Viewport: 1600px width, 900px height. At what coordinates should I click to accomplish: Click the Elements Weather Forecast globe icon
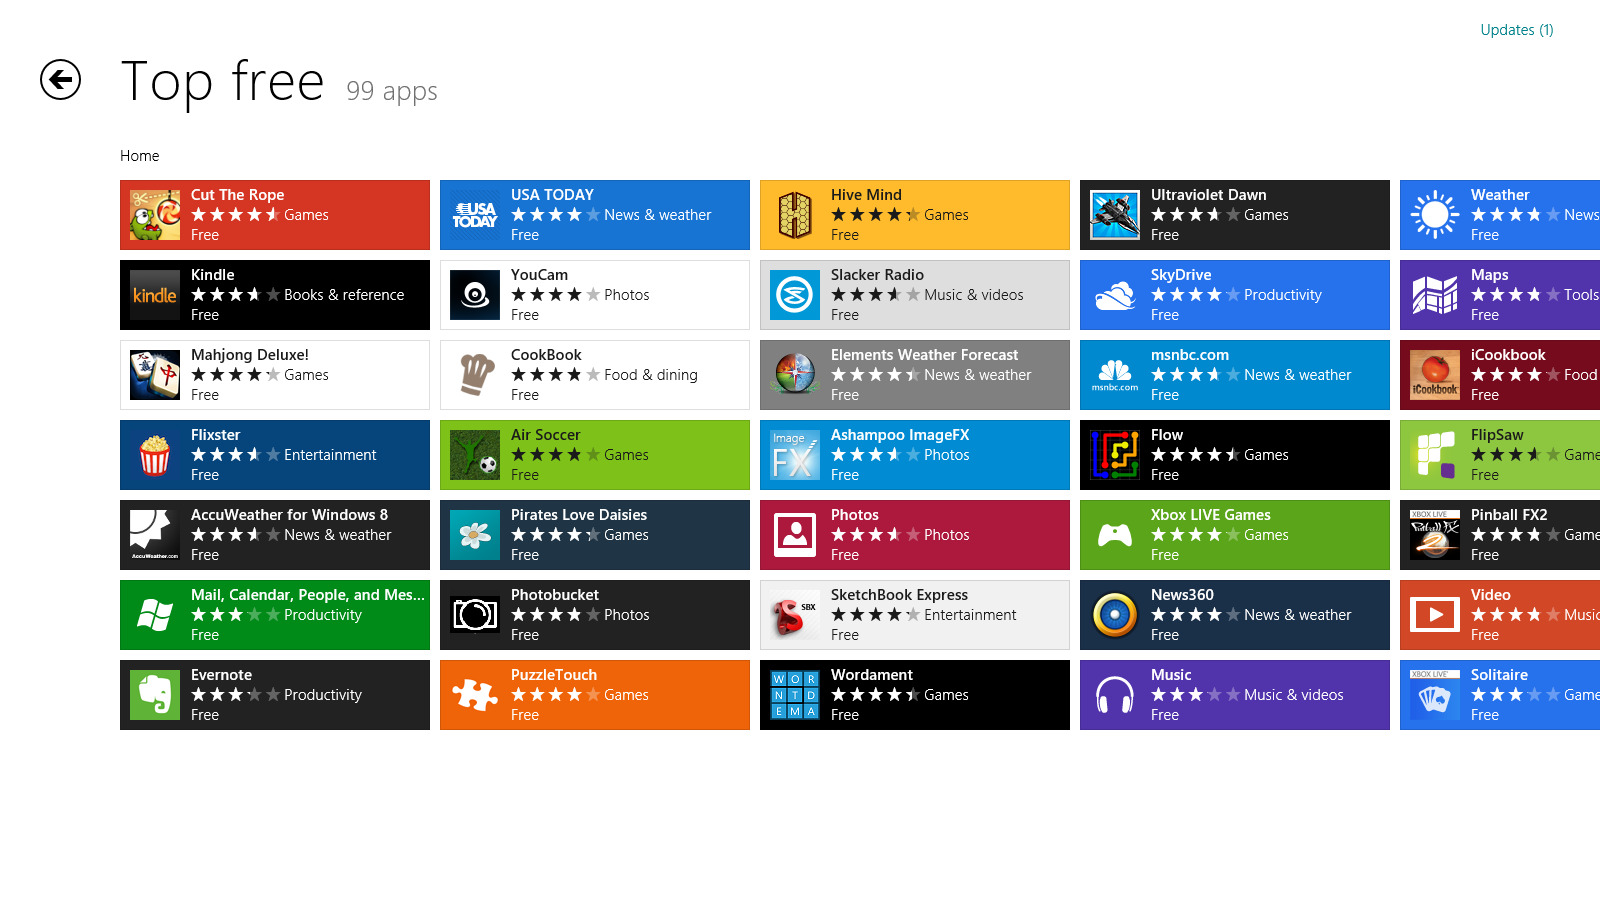(x=795, y=375)
